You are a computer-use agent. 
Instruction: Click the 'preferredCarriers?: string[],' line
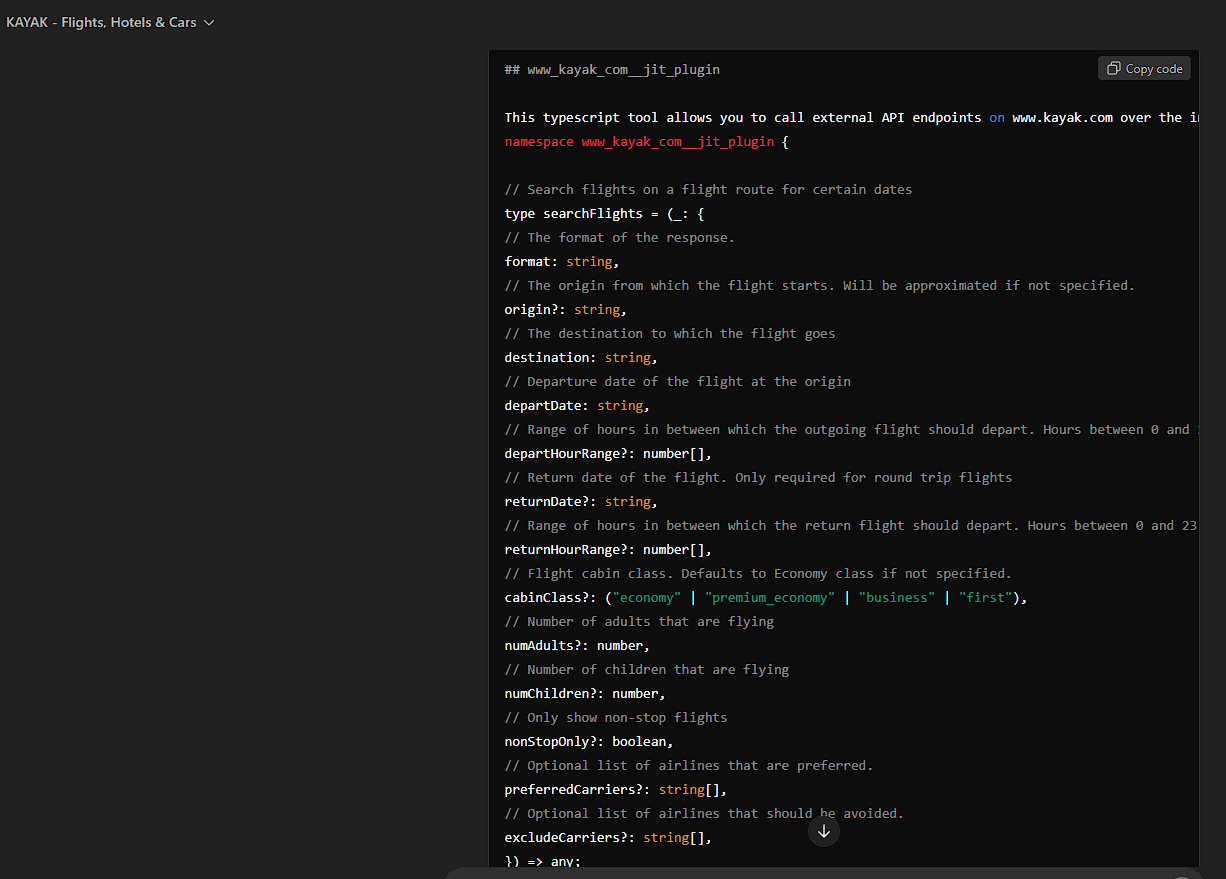click(x=616, y=790)
